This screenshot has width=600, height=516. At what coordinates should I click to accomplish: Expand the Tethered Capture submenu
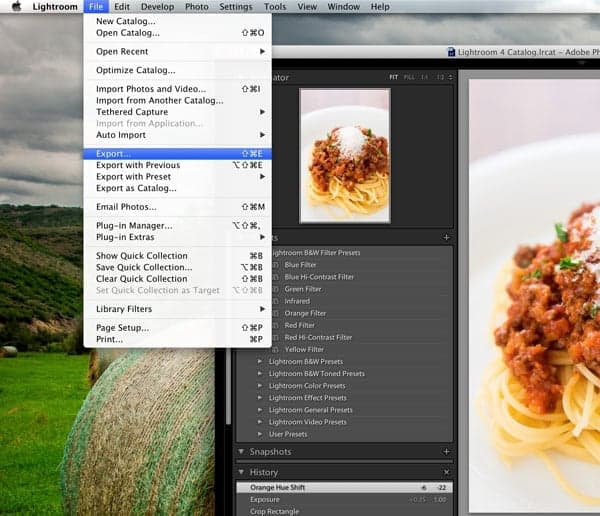(x=178, y=112)
